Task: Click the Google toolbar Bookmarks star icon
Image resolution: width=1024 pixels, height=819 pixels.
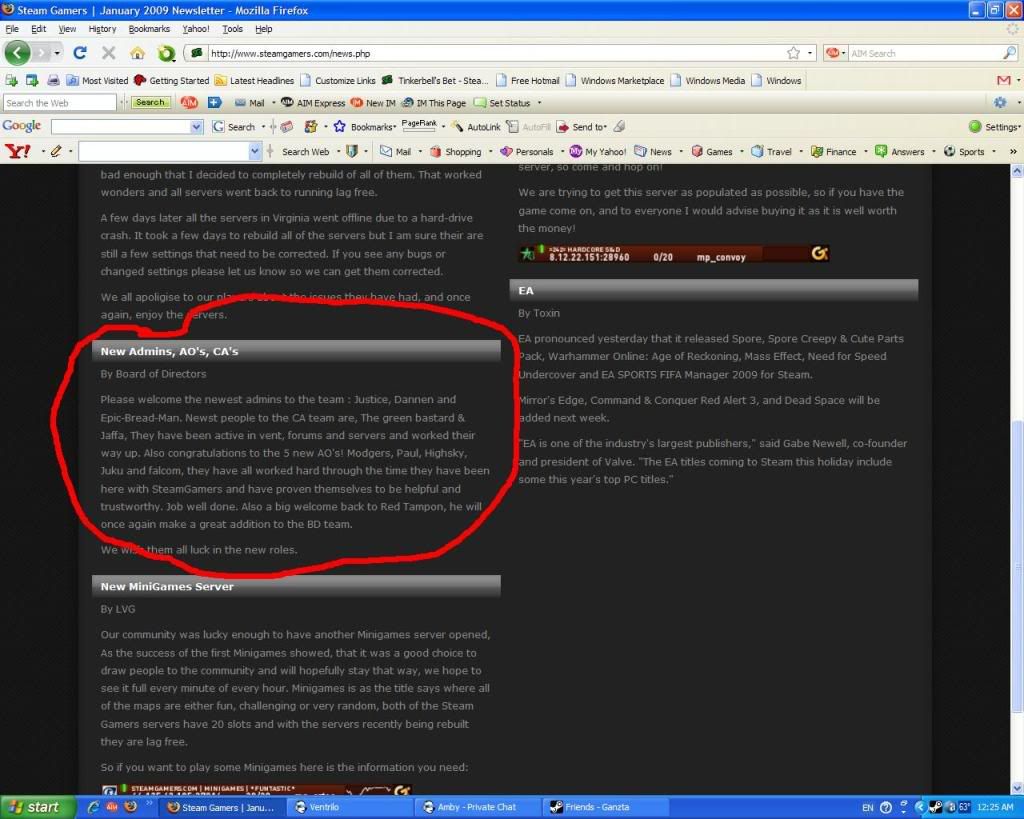Action: [340, 127]
